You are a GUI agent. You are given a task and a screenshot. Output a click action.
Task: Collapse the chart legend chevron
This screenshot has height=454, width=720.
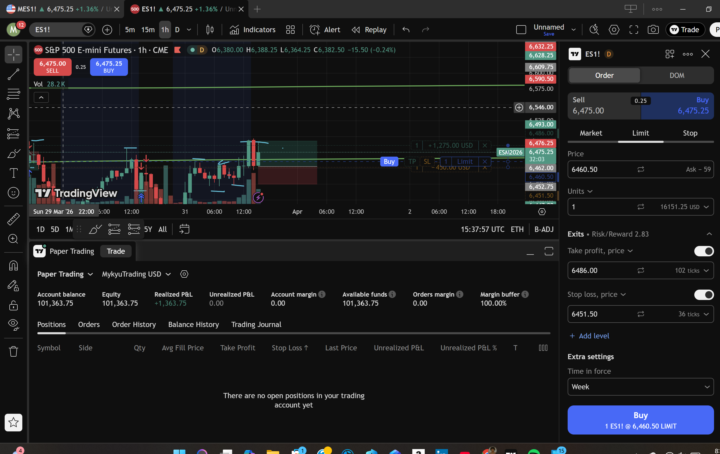(41, 97)
